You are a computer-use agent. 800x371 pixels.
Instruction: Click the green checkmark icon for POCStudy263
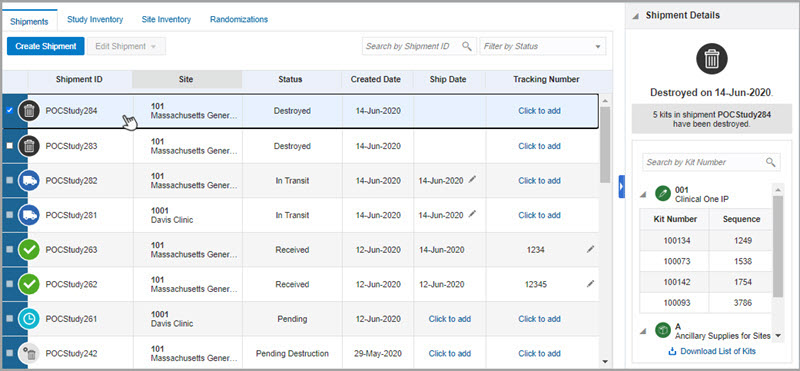29,250
